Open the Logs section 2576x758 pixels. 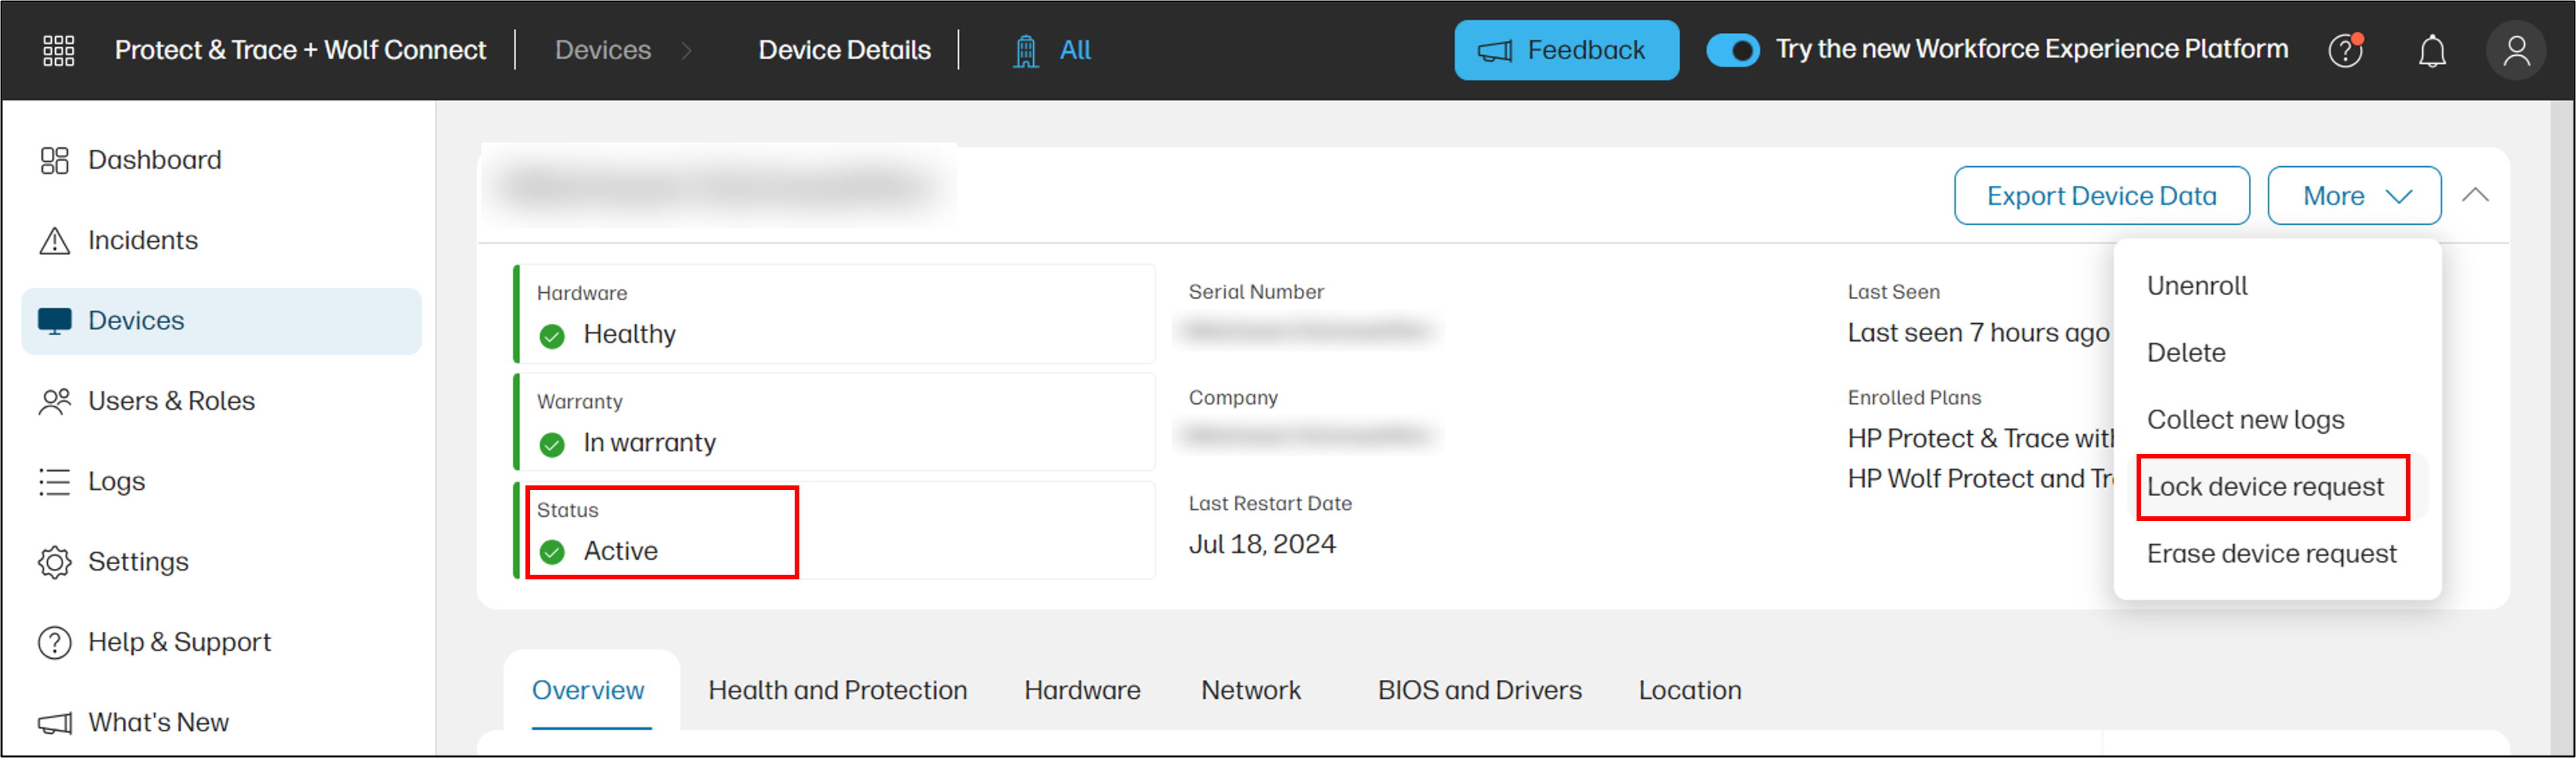(x=116, y=481)
